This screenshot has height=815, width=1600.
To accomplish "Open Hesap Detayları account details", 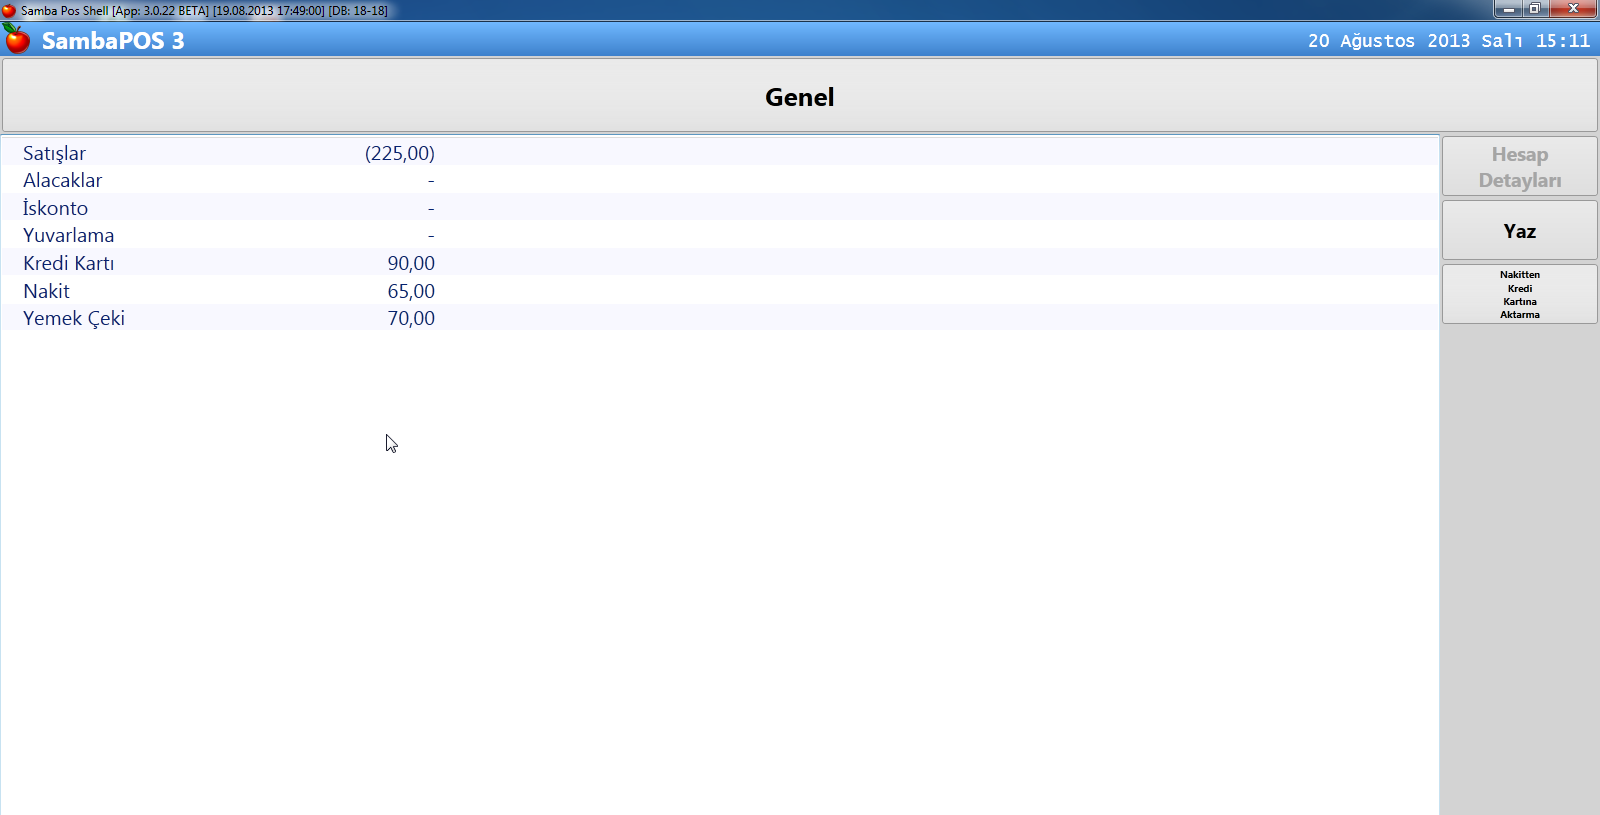I will click(x=1519, y=167).
